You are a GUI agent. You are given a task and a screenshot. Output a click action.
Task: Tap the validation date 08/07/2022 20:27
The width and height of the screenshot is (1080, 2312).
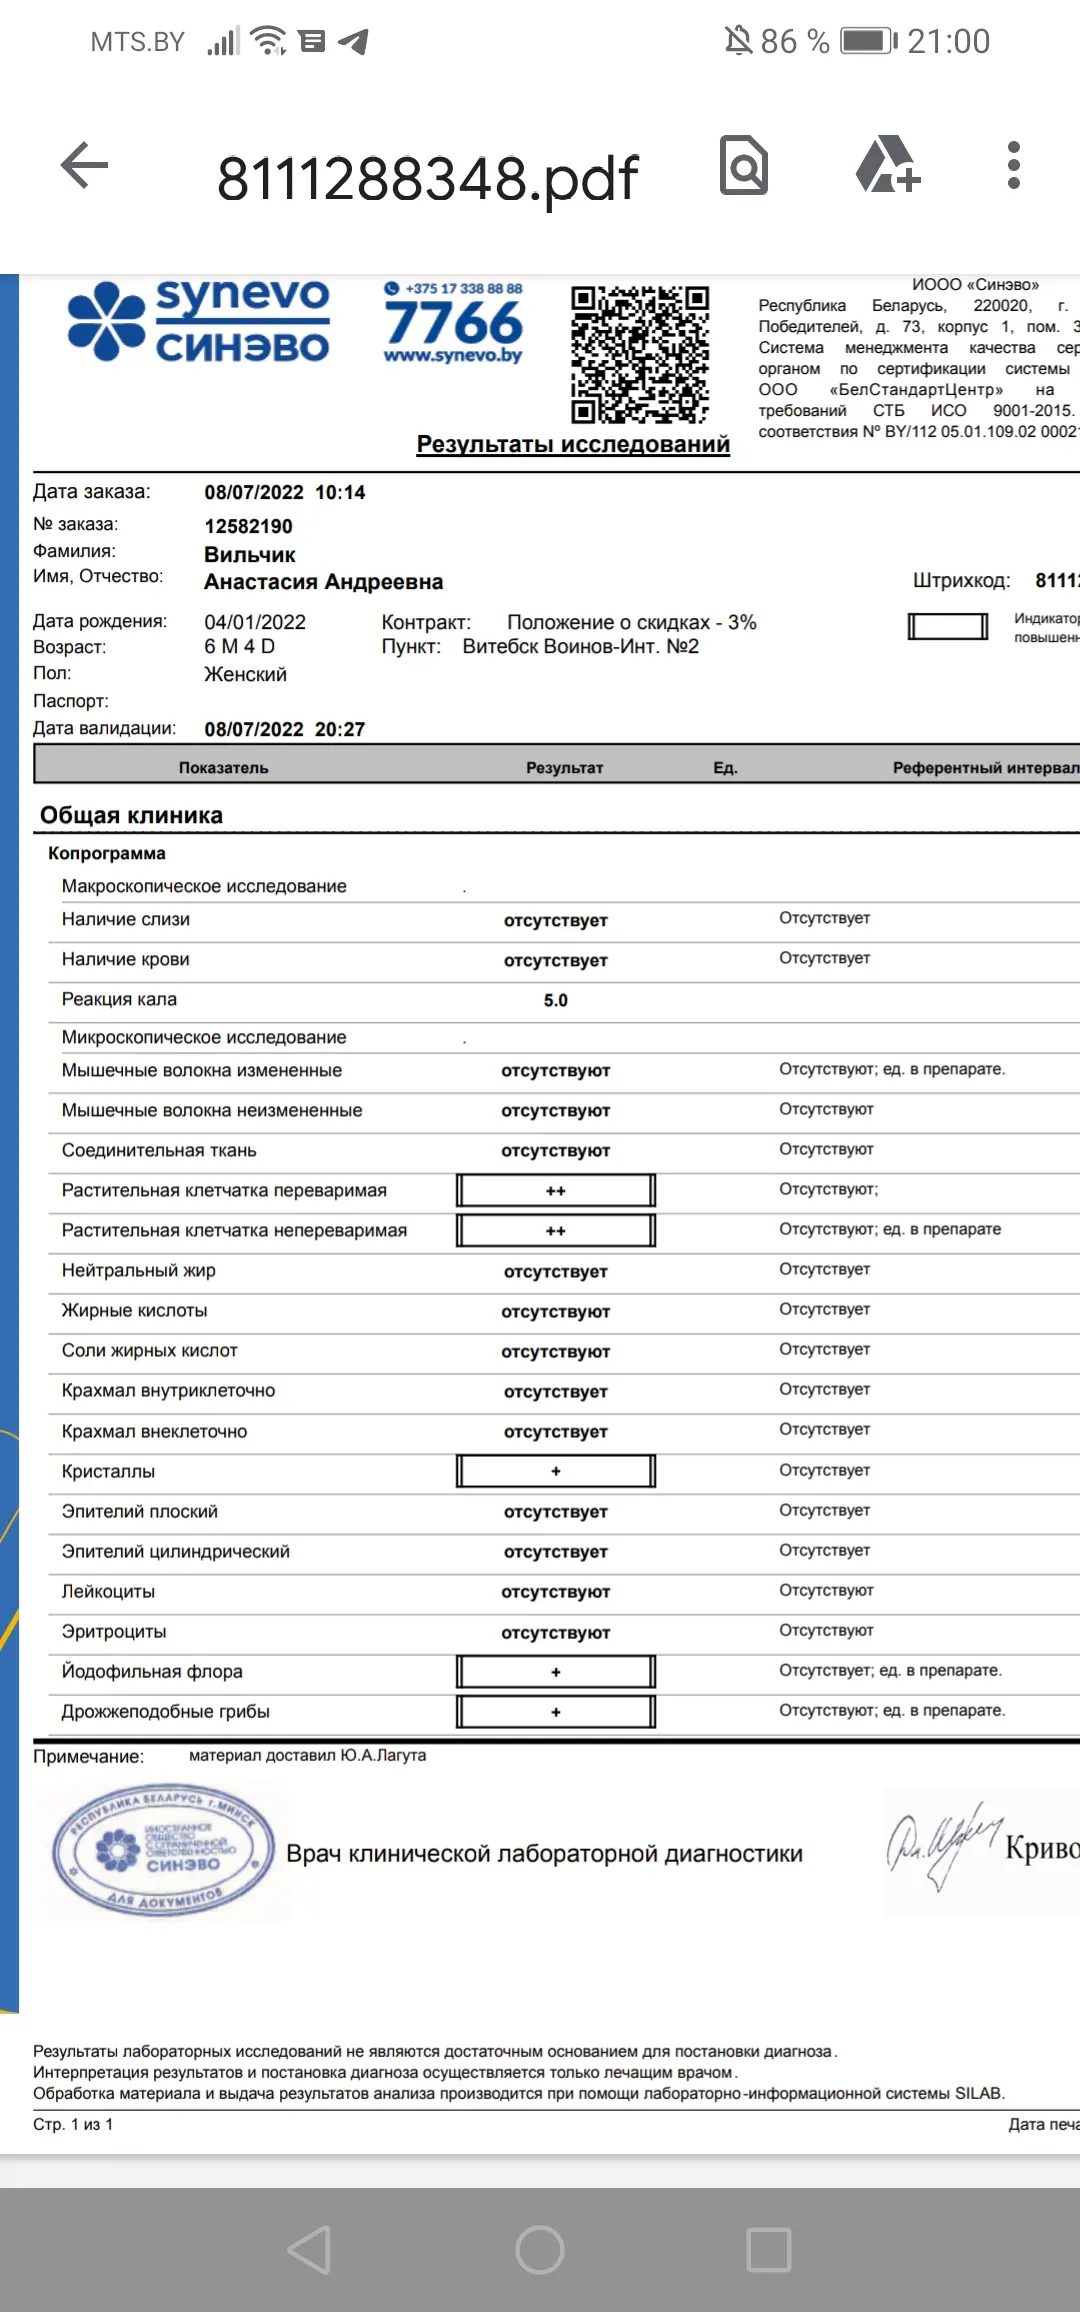click(x=285, y=729)
